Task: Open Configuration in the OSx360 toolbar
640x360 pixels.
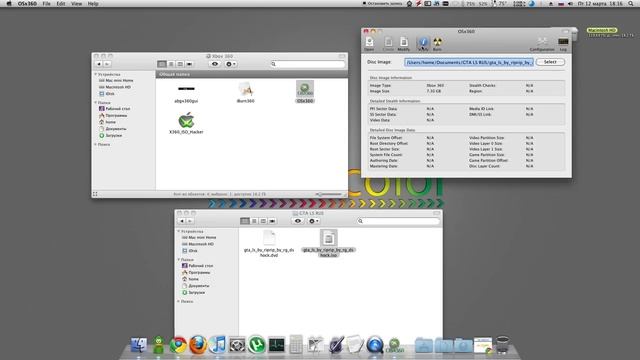Action: click(542, 44)
